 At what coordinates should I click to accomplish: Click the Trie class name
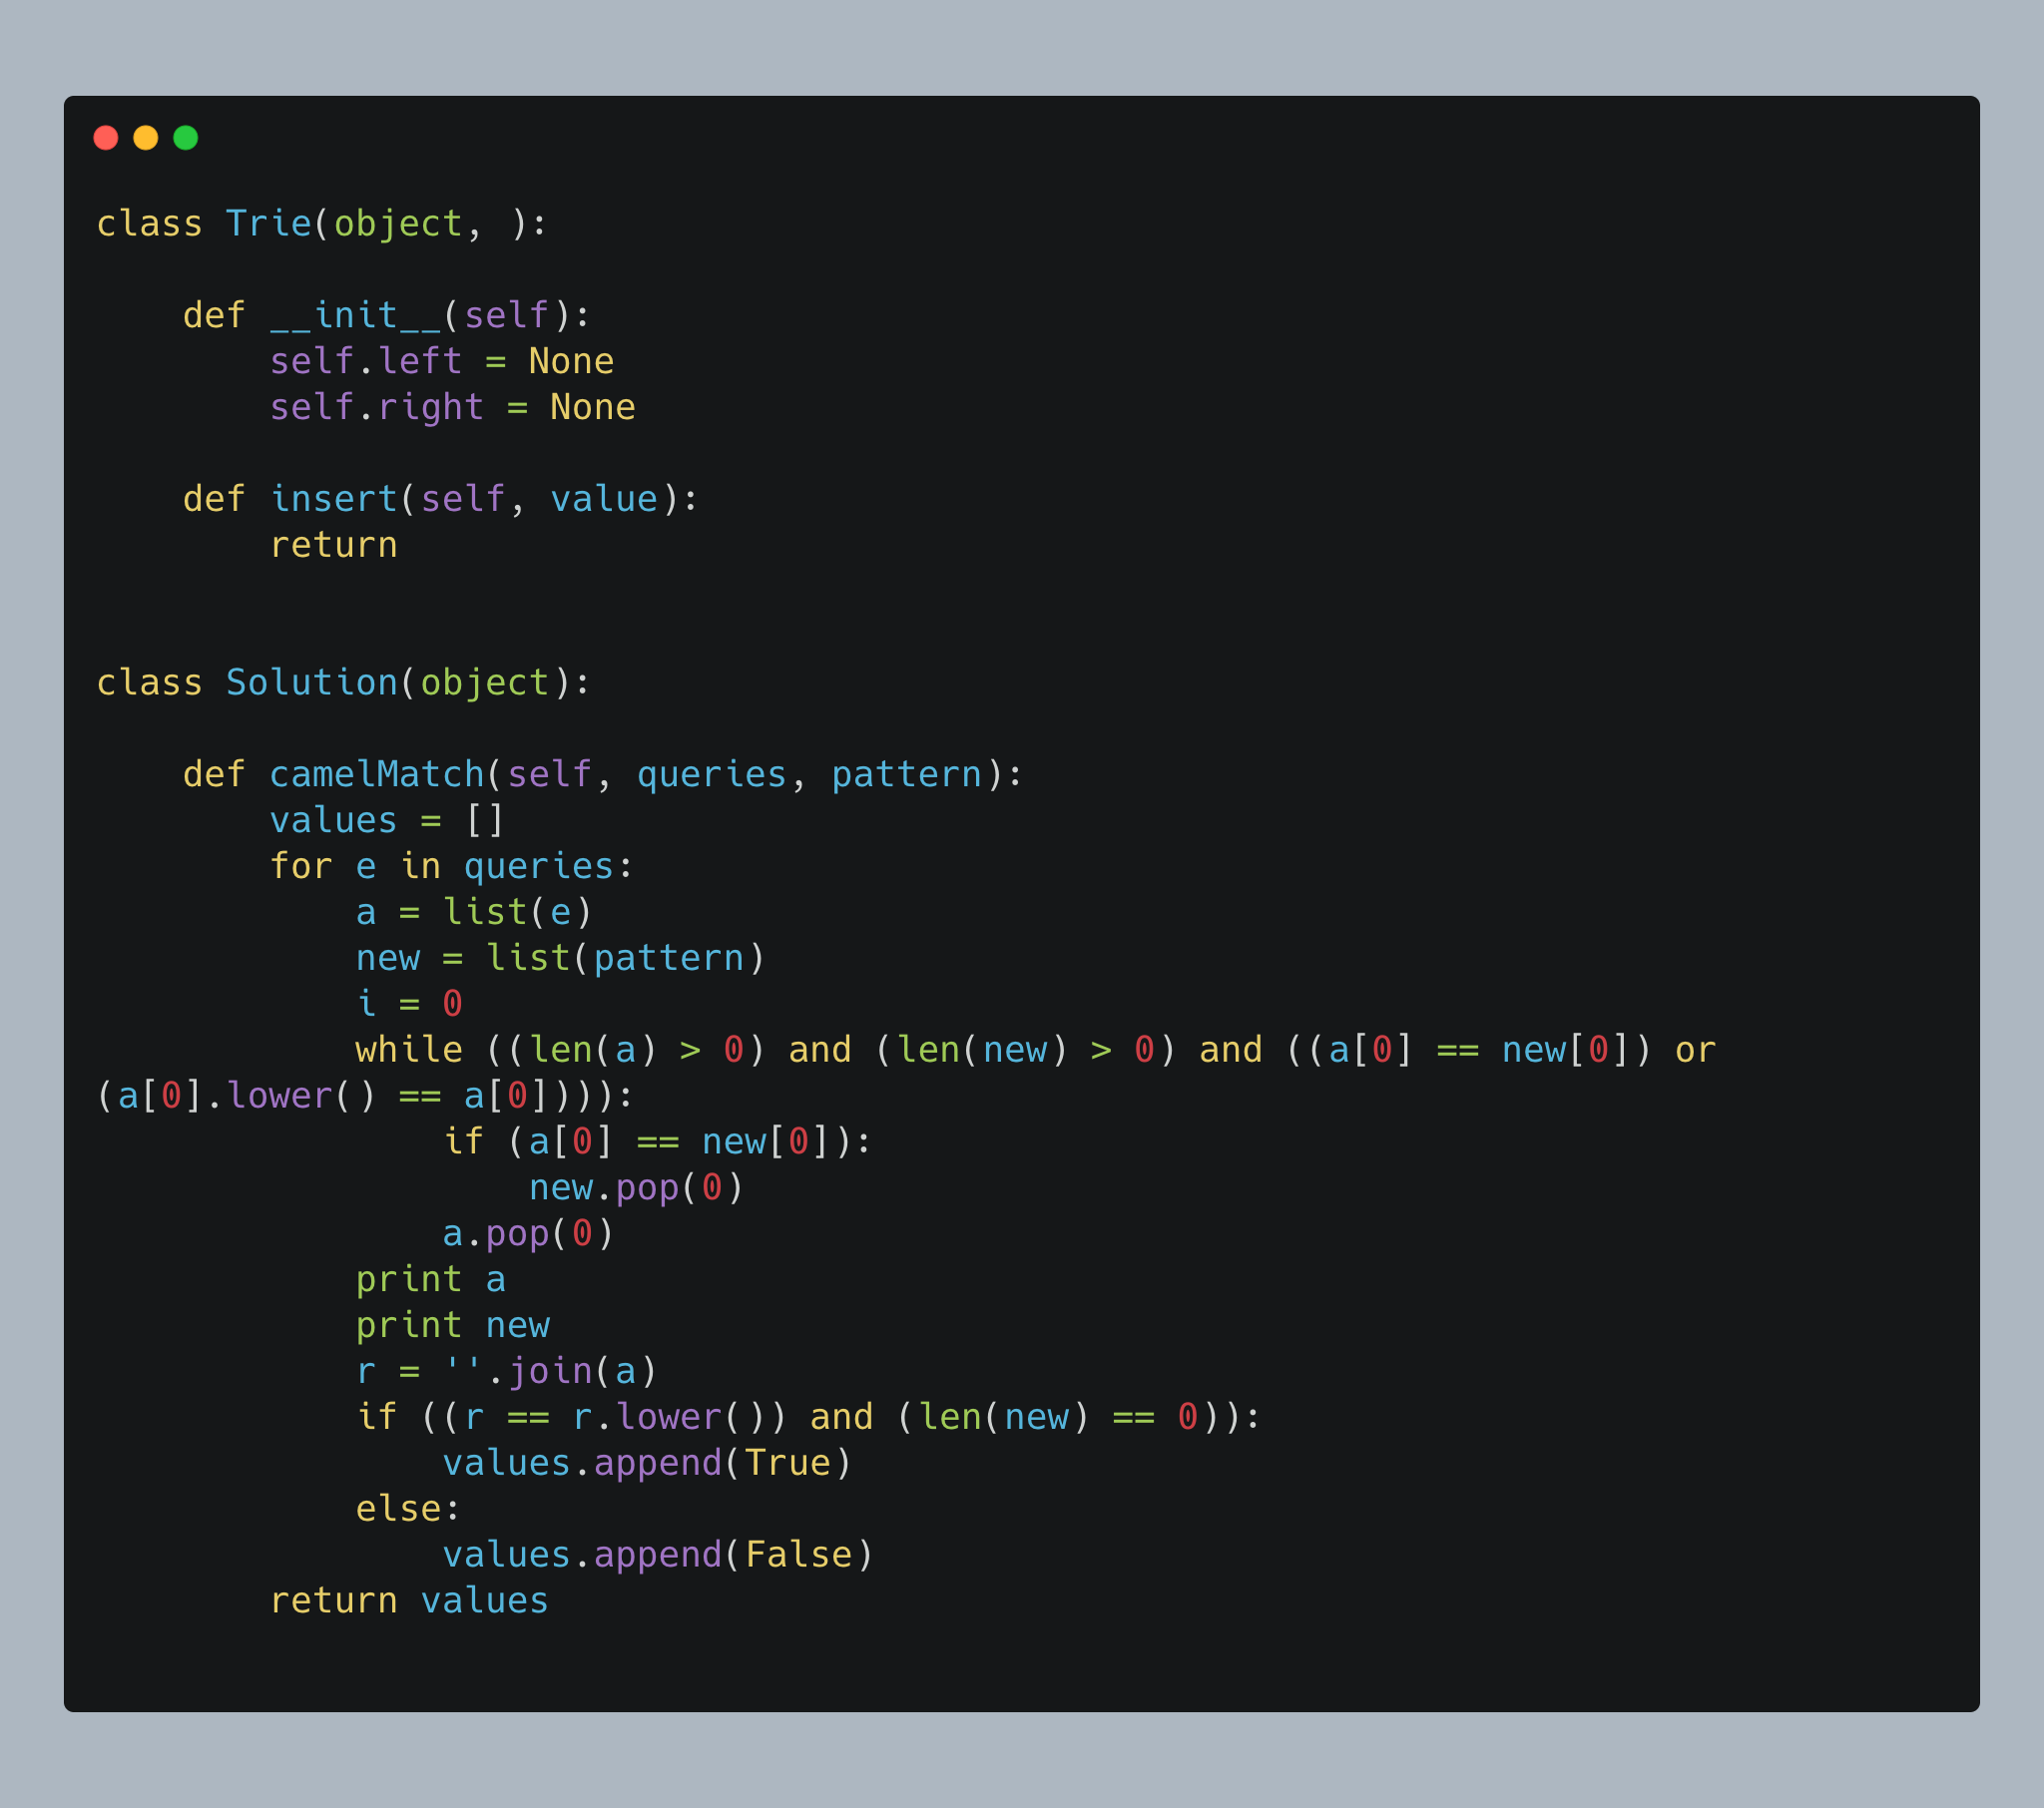pos(268,224)
